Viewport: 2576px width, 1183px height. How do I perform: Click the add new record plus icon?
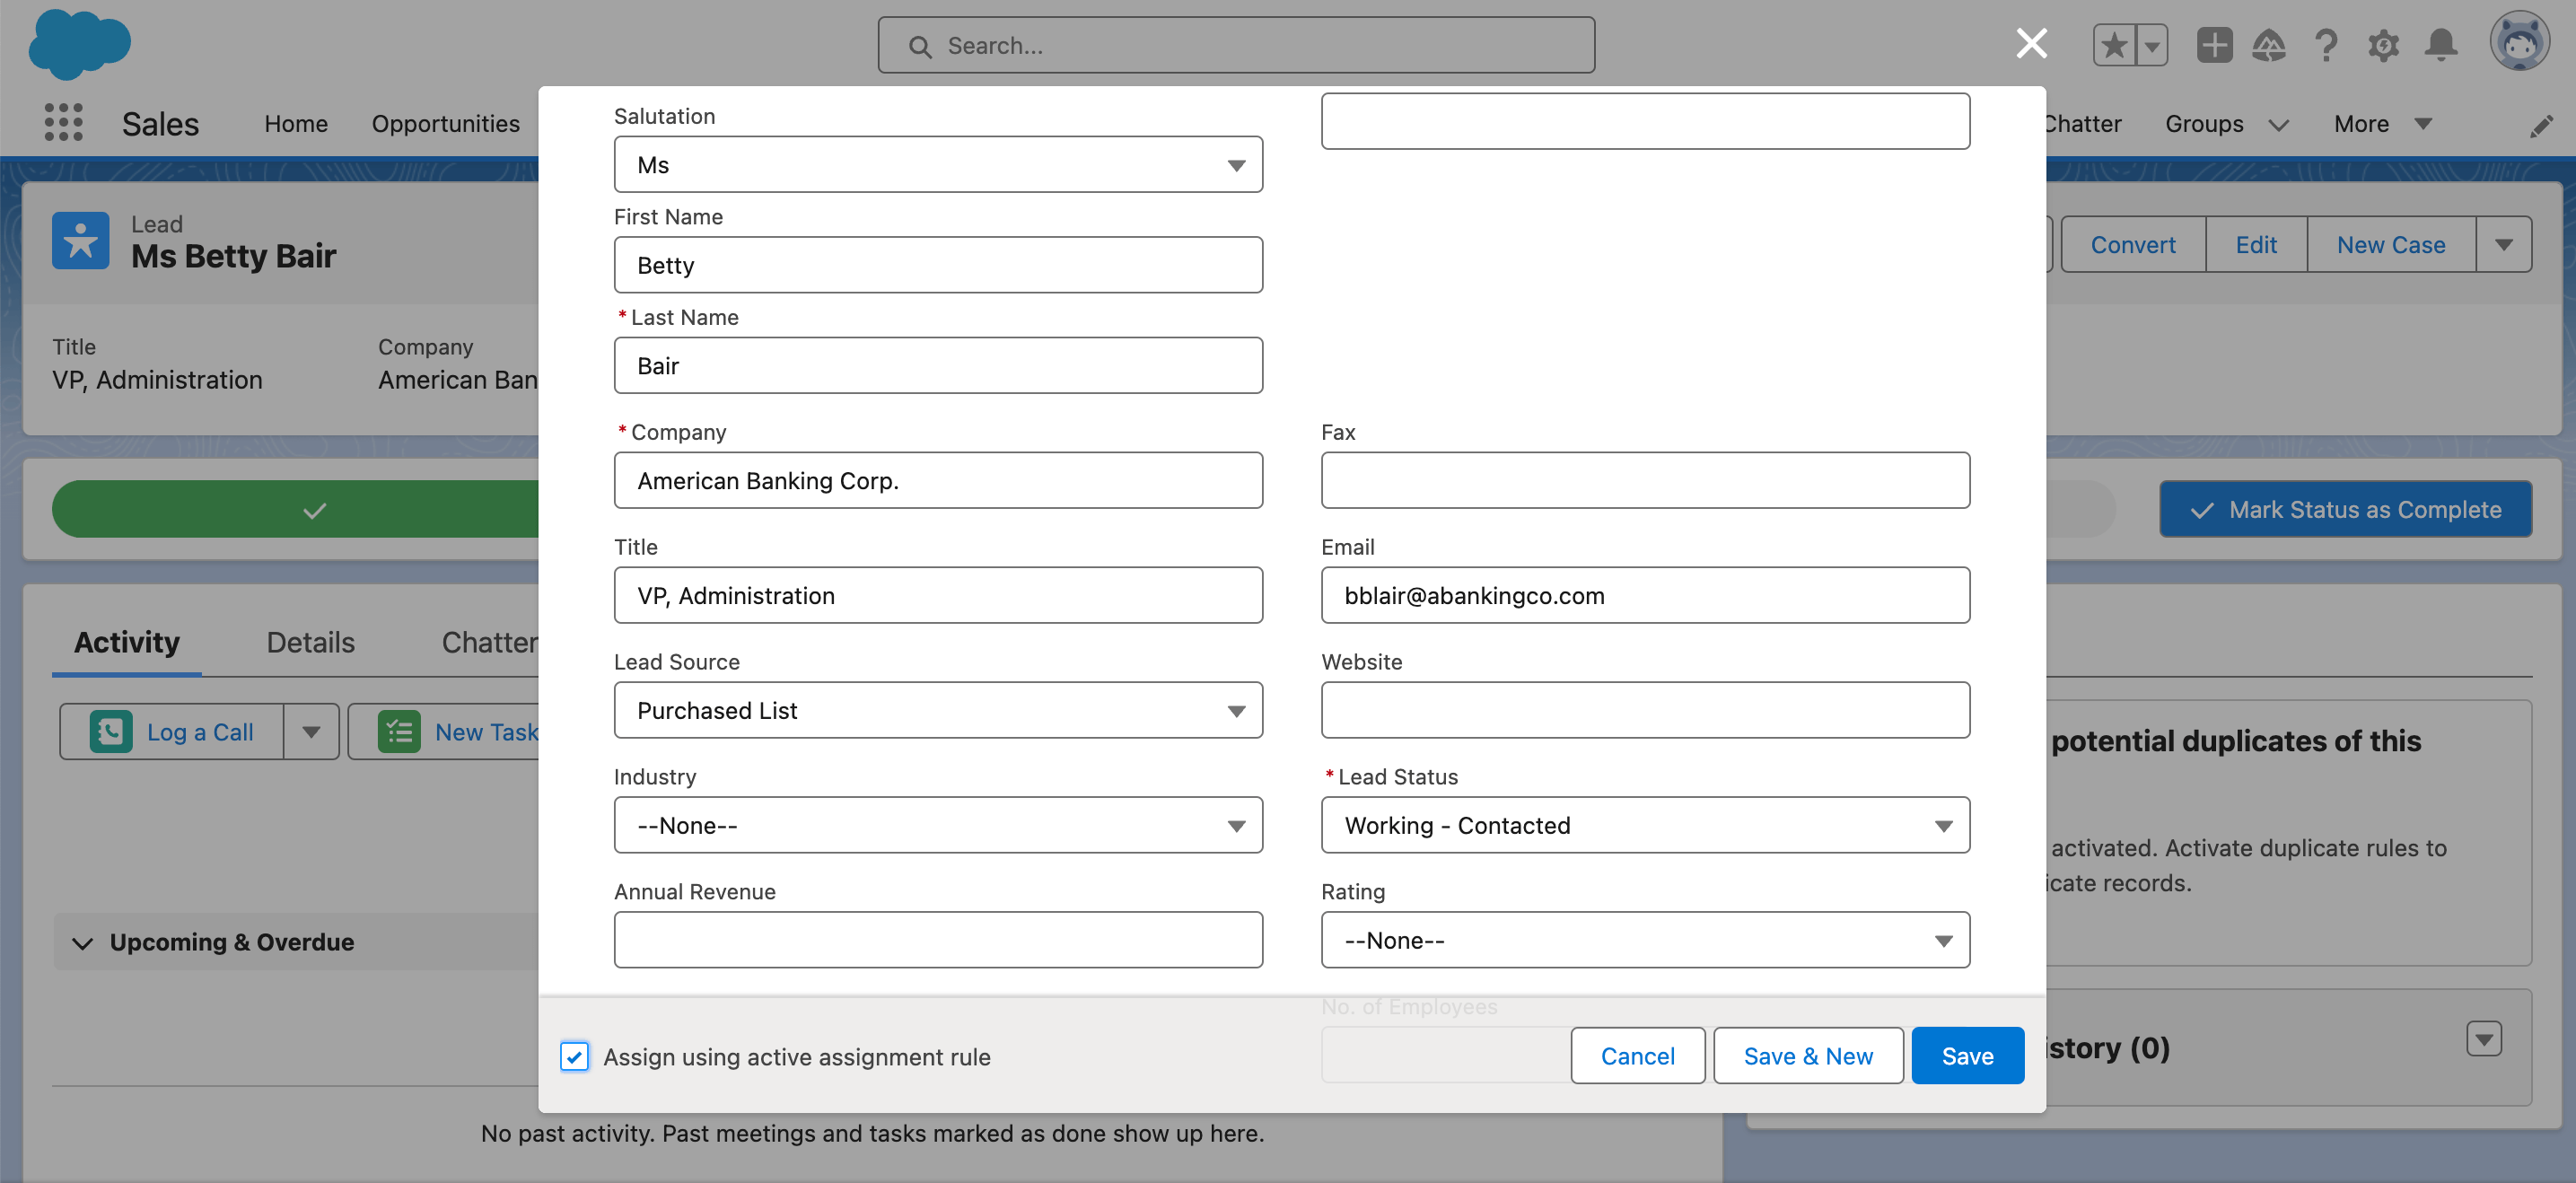pyautogui.click(x=2214, y=44)
